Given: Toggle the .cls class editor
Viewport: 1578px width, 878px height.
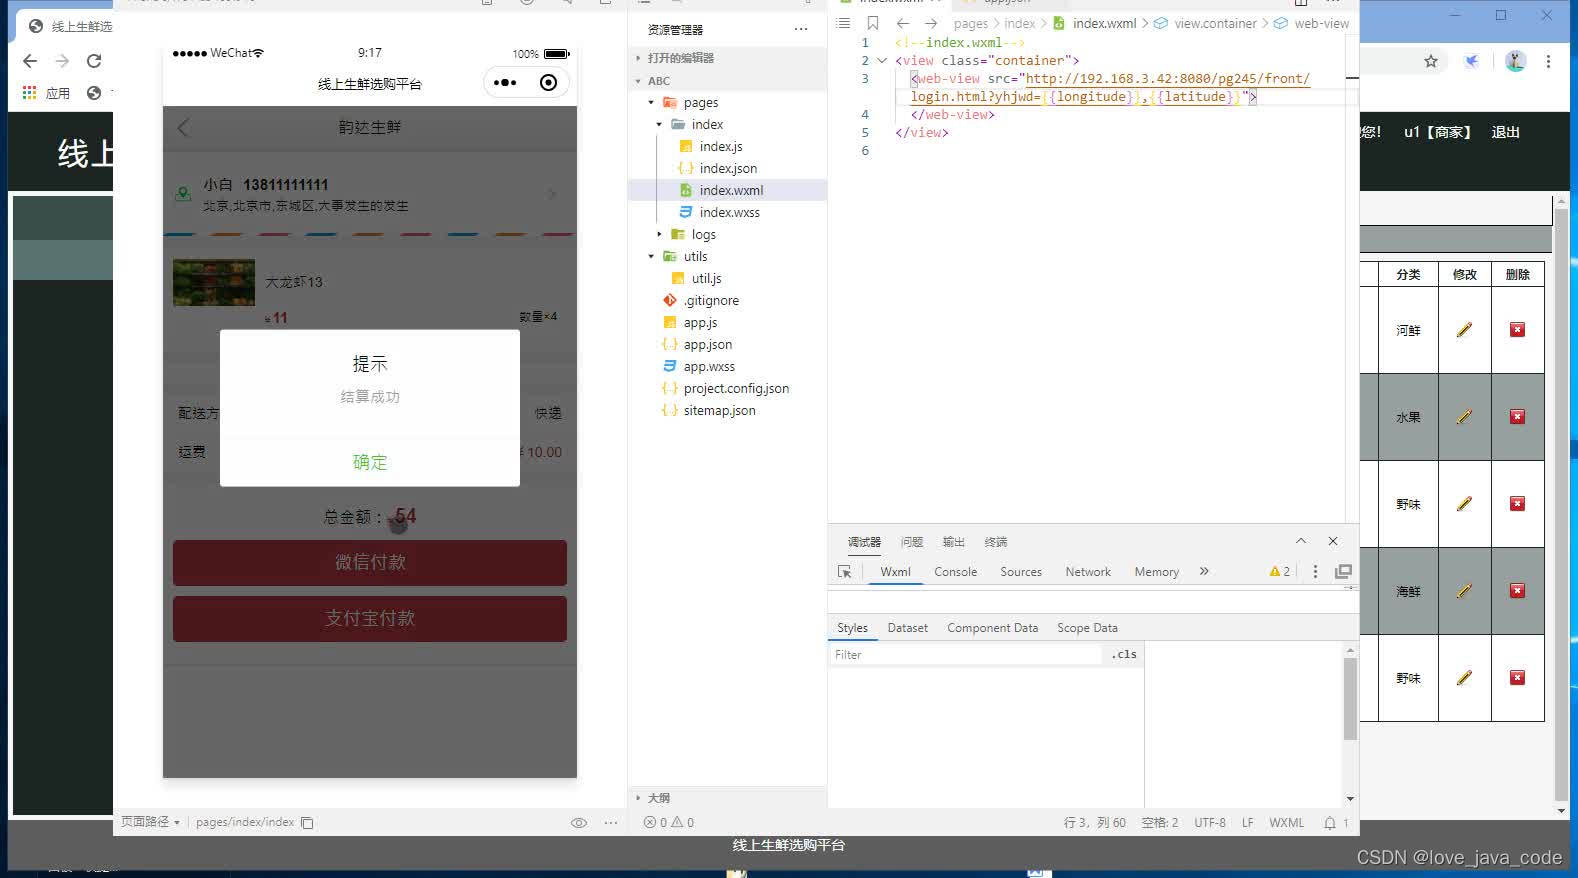Looking at the screenshot, I should (x=1124, y=655).
